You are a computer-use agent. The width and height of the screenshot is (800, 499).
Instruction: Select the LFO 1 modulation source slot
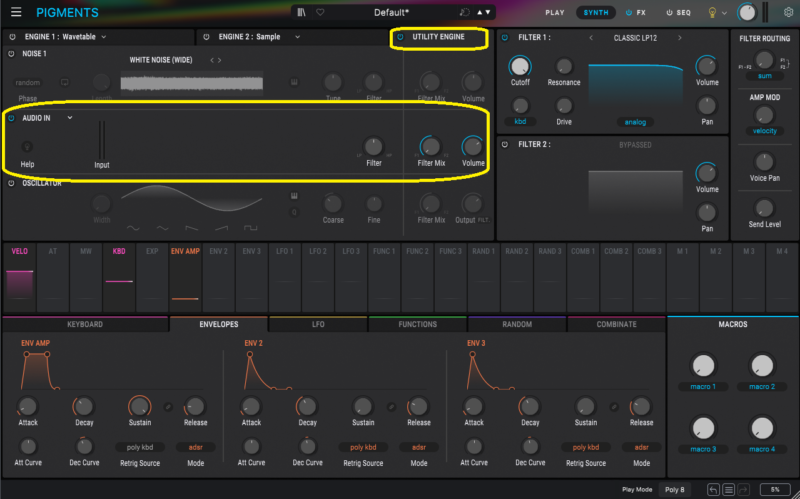(x=285, y=278)
